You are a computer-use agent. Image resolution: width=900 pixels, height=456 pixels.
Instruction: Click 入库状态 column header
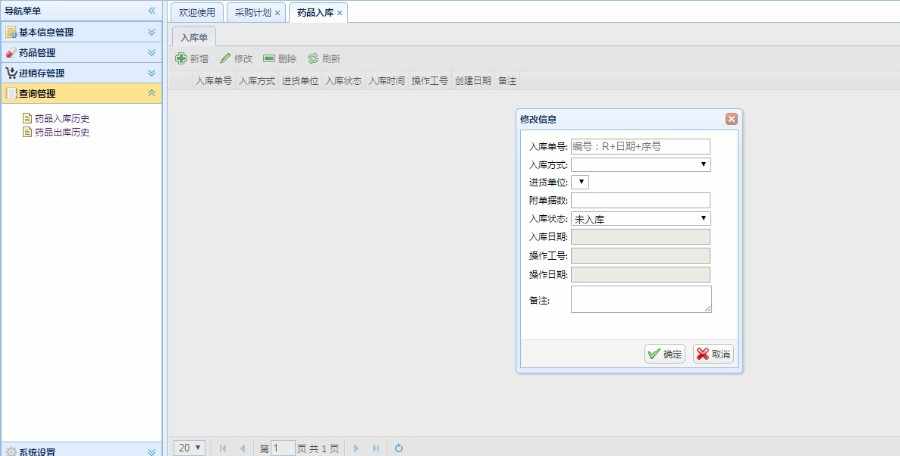[343, 81]
